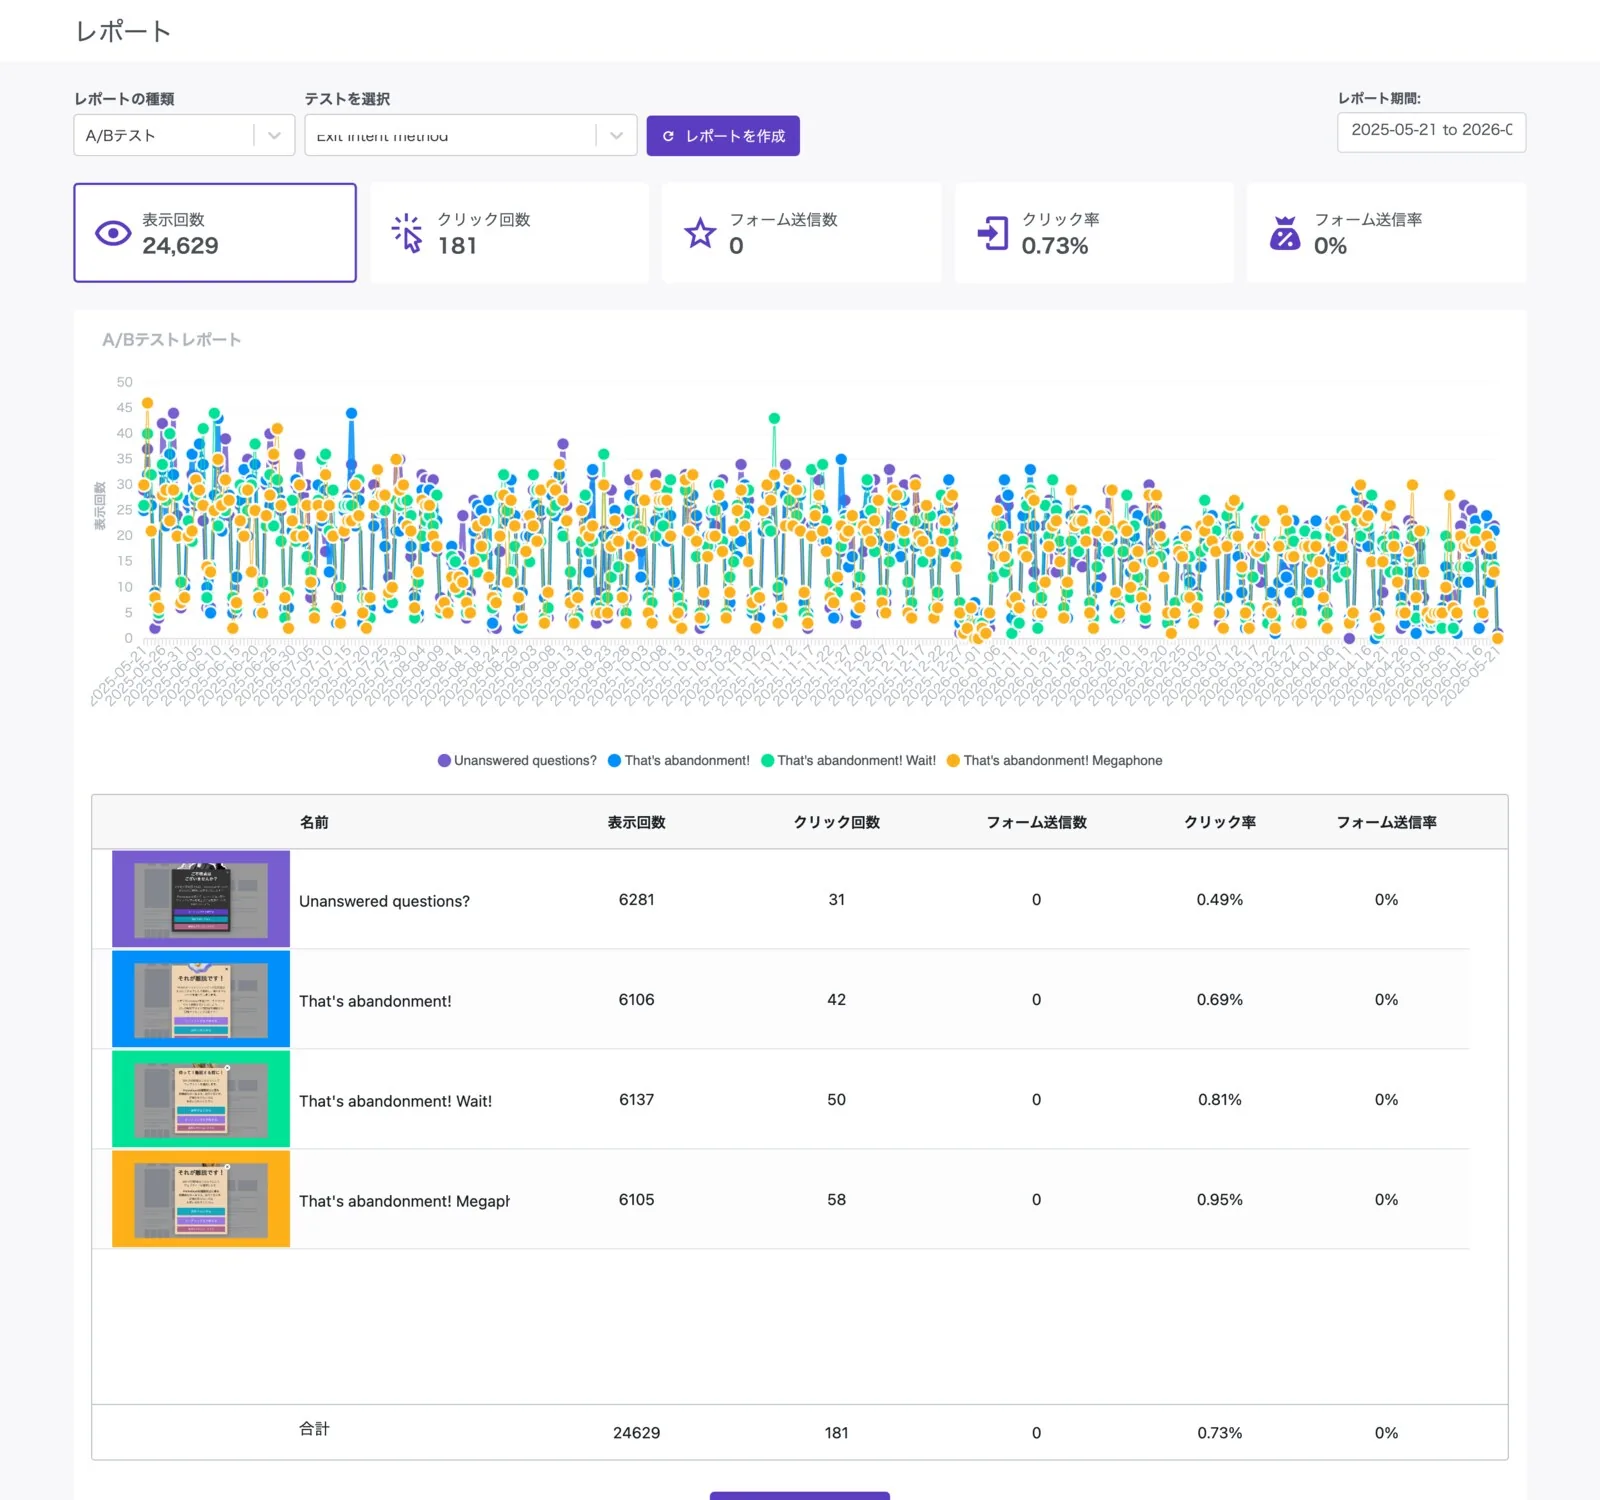
Task: Click the 名前 column header
Action: click(314, 822)
